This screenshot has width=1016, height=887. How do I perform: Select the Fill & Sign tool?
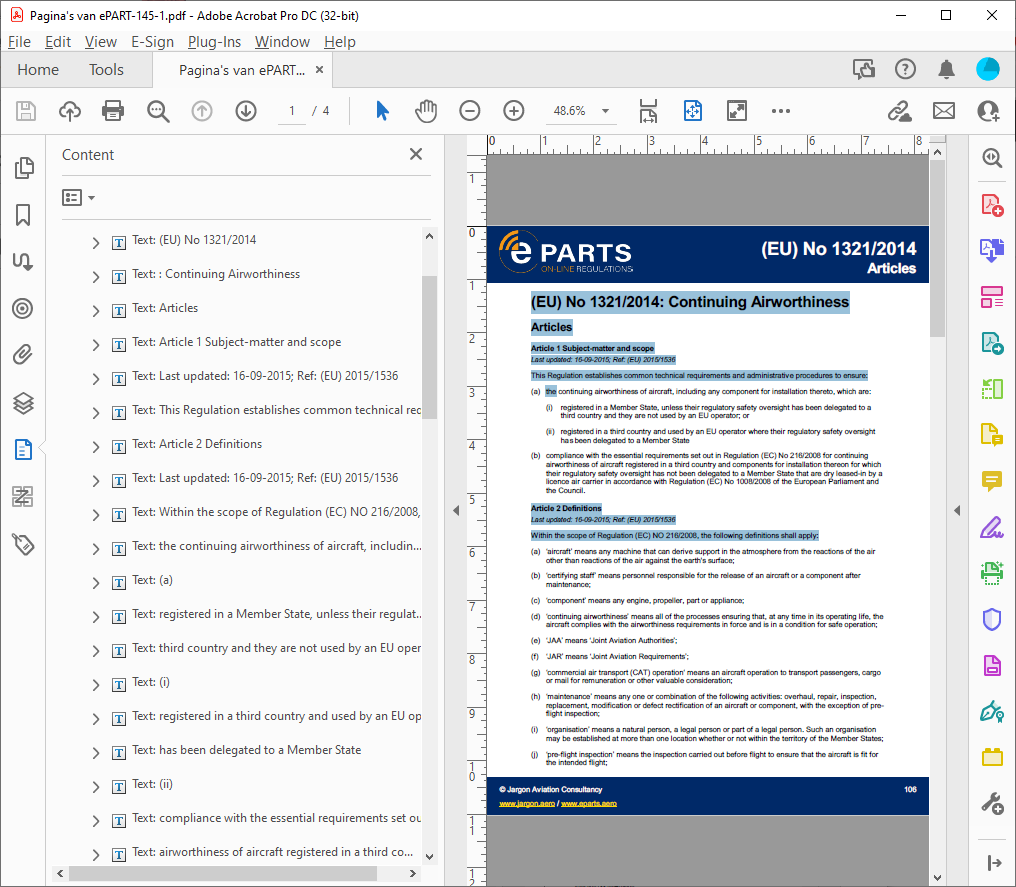click(x=991, y=527)
